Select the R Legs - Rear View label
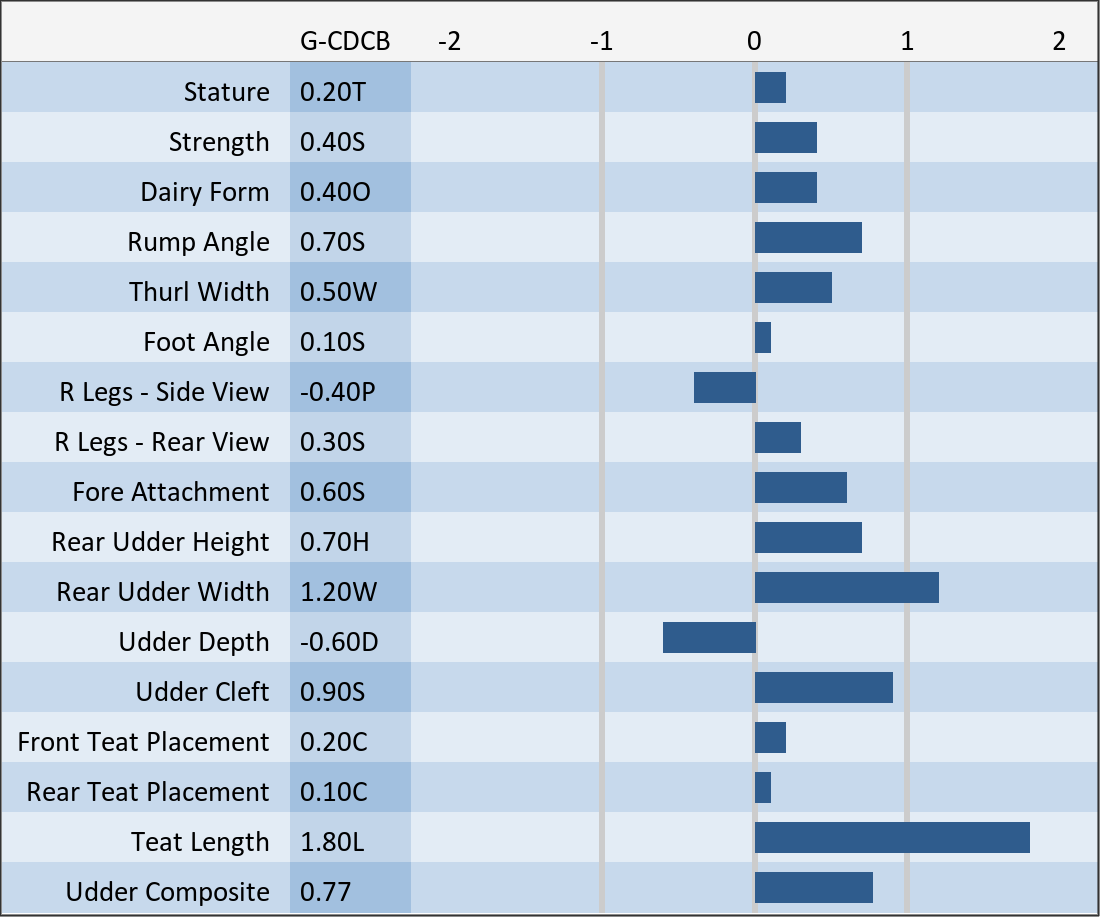This screenshot has width=1100, height=917. [x=162, y=442]
